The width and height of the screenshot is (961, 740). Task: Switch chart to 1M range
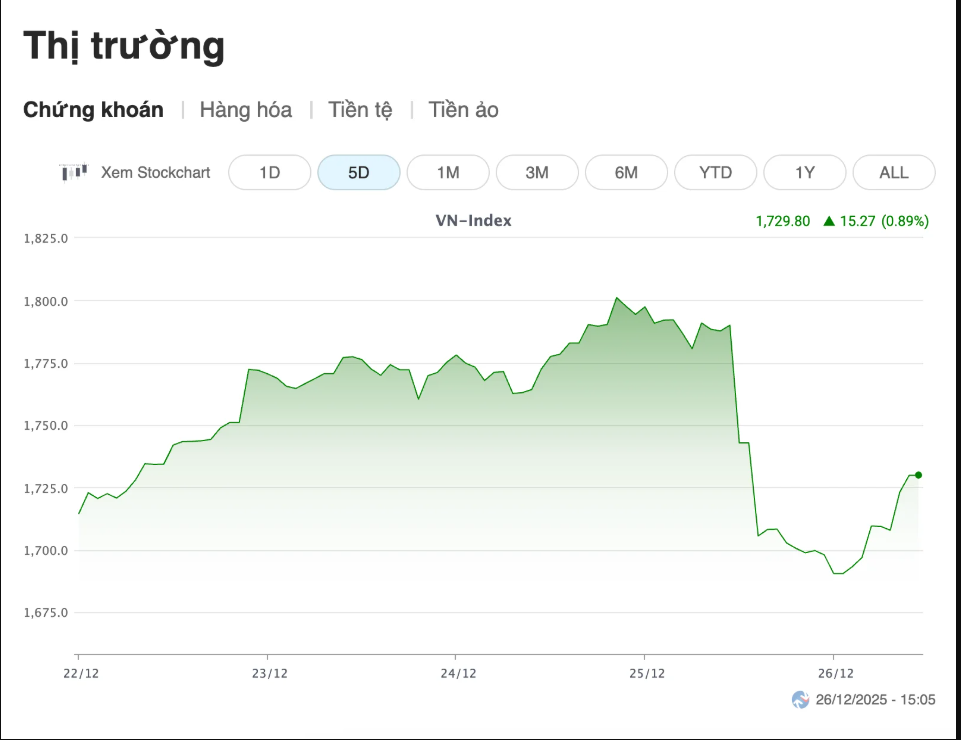(x=448, y=172)
